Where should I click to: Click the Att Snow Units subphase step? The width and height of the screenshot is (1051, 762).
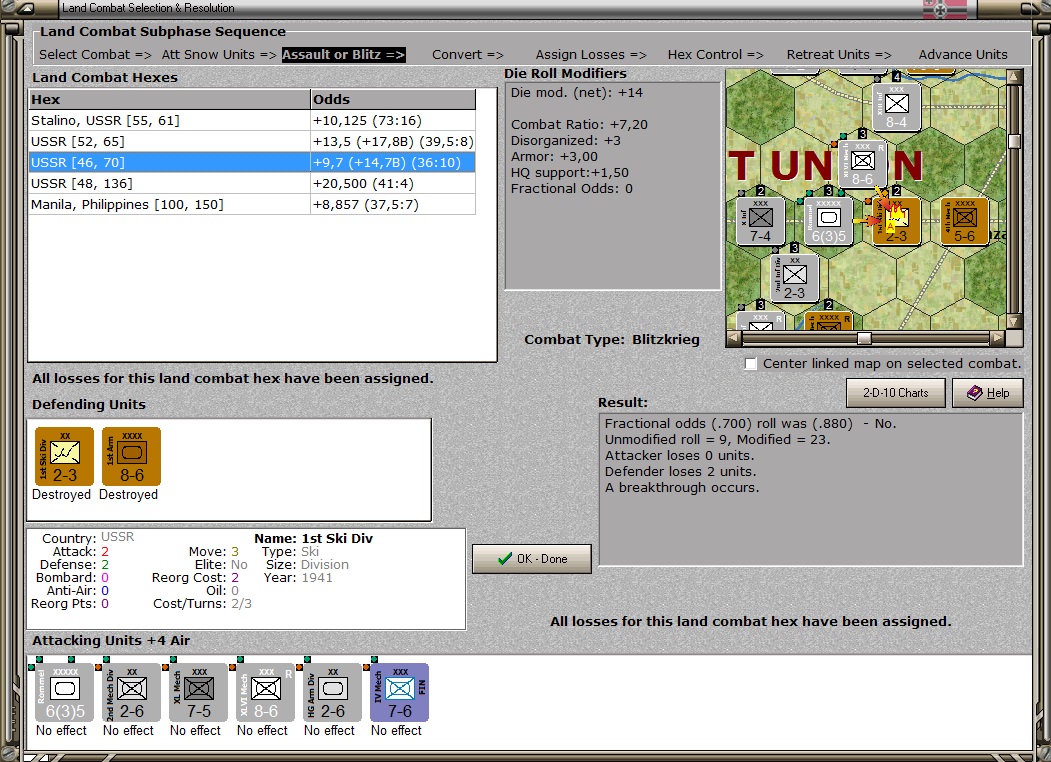[x=219, y=55]
